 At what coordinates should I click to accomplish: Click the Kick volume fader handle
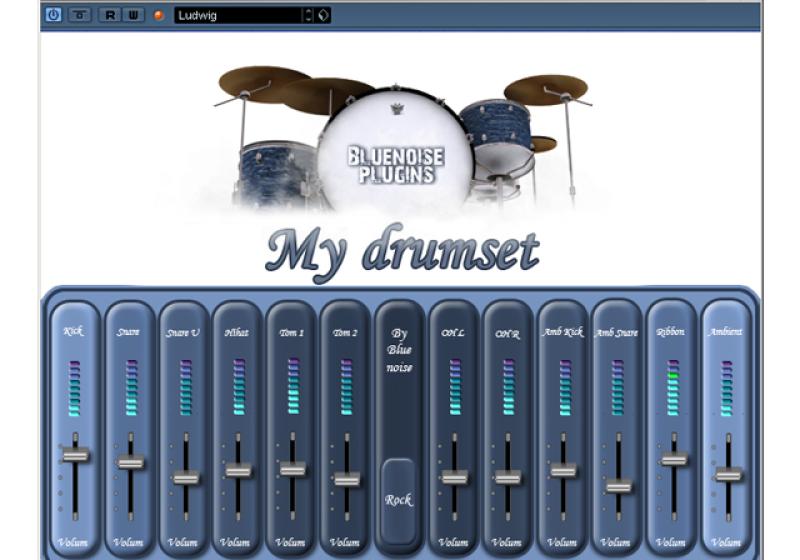click(x=75, y=455)
